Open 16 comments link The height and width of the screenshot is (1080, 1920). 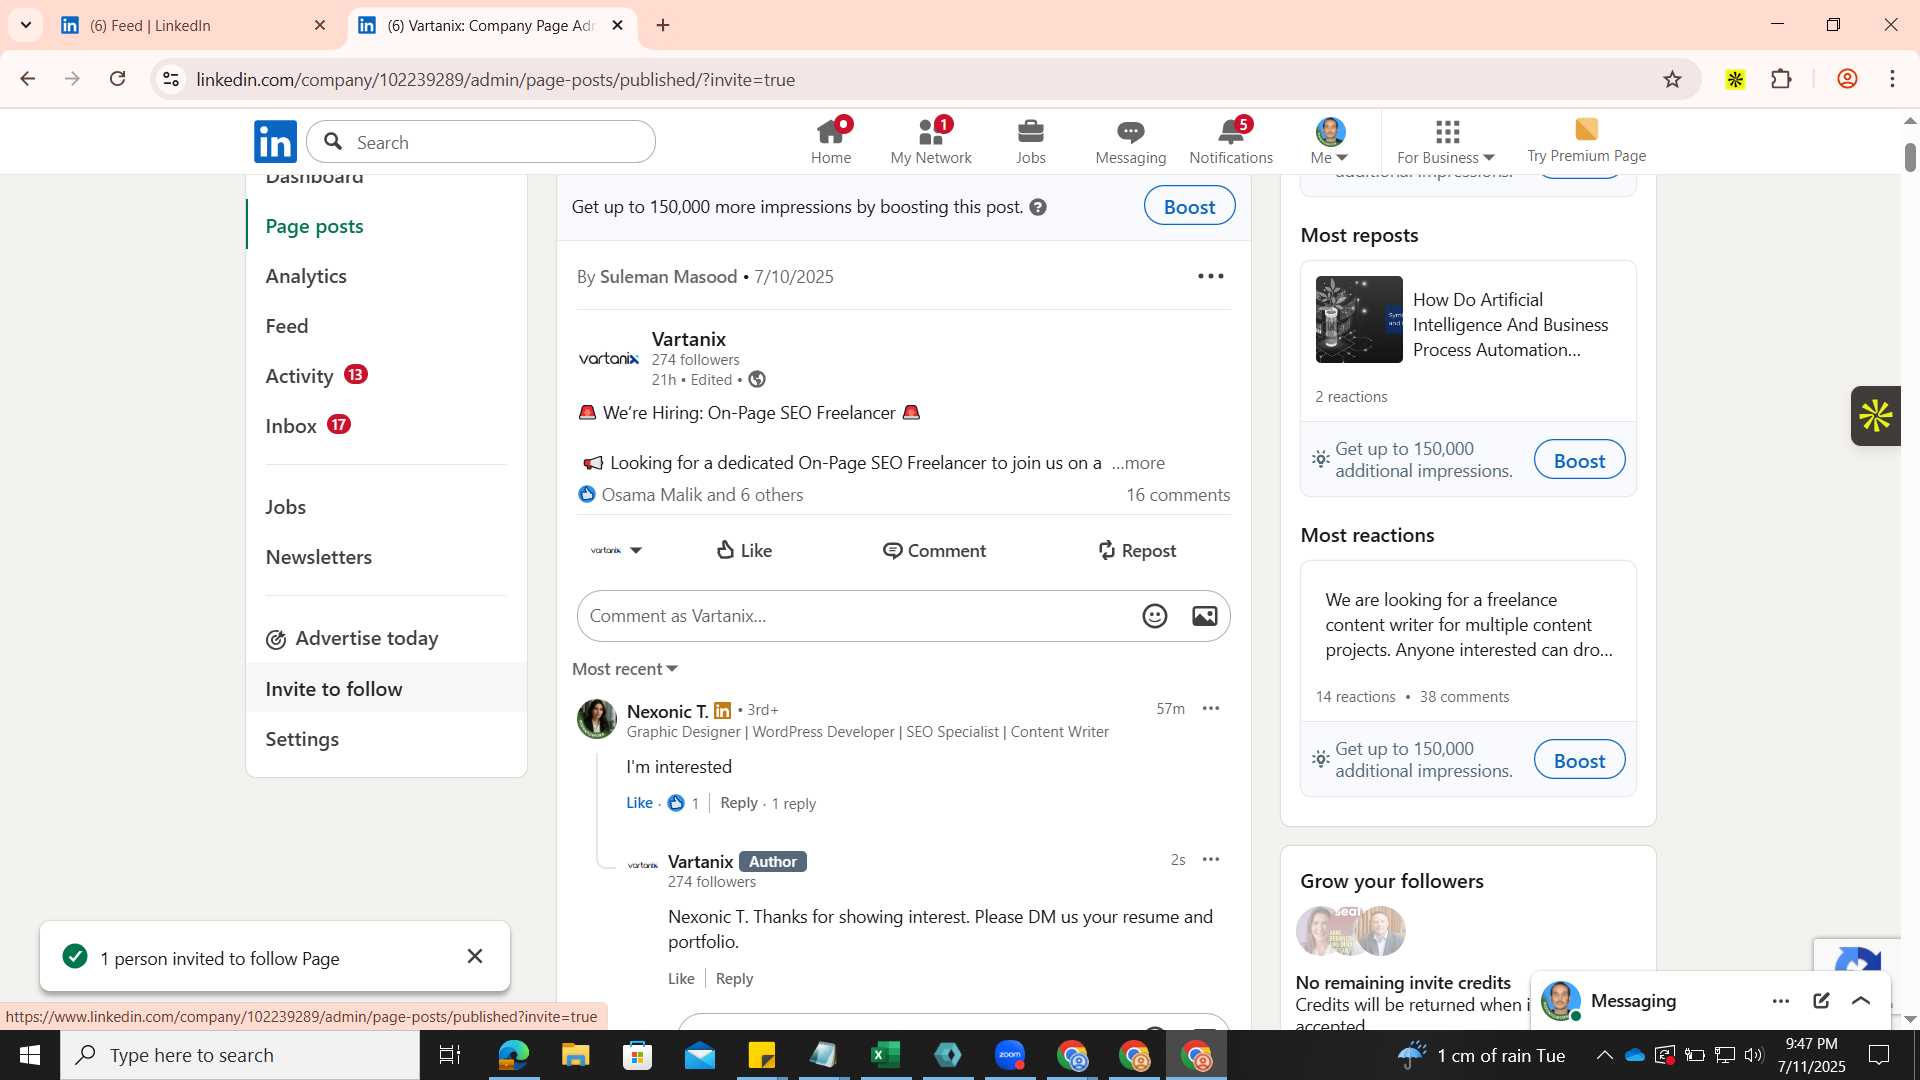[x=1178, y=495]
